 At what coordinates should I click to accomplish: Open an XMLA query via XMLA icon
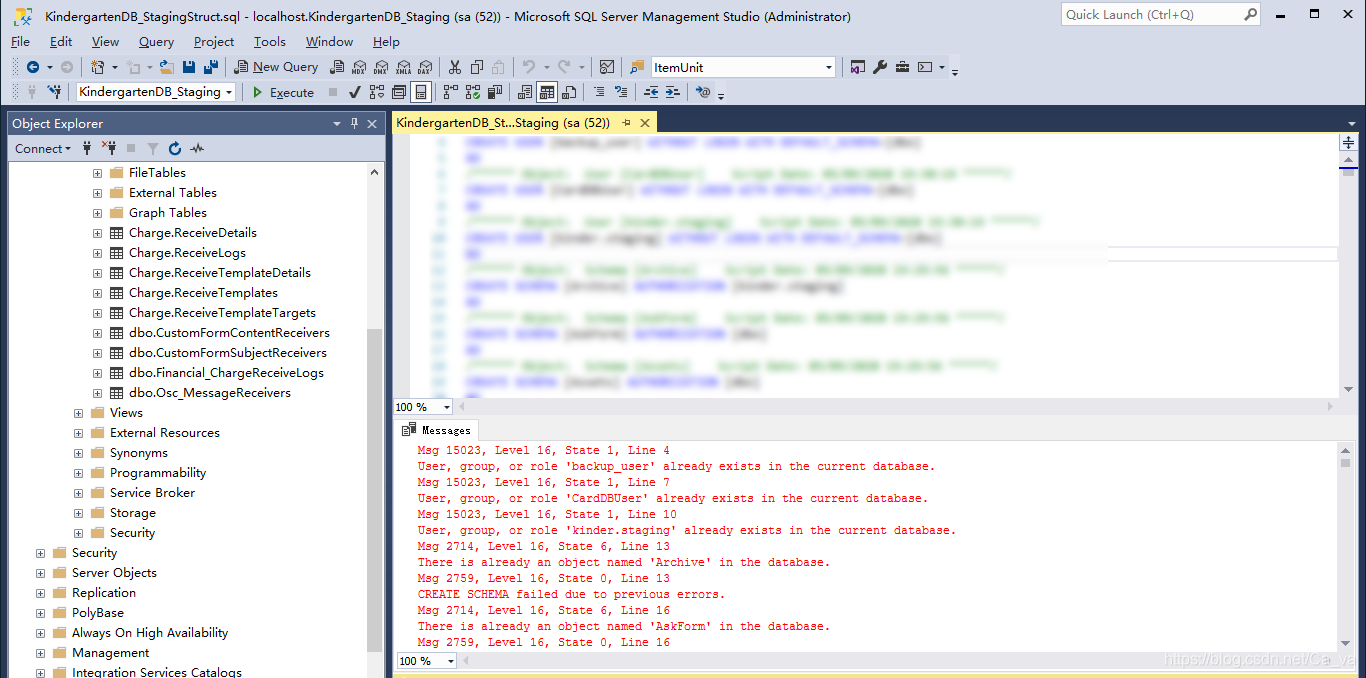tap(403, 67)
